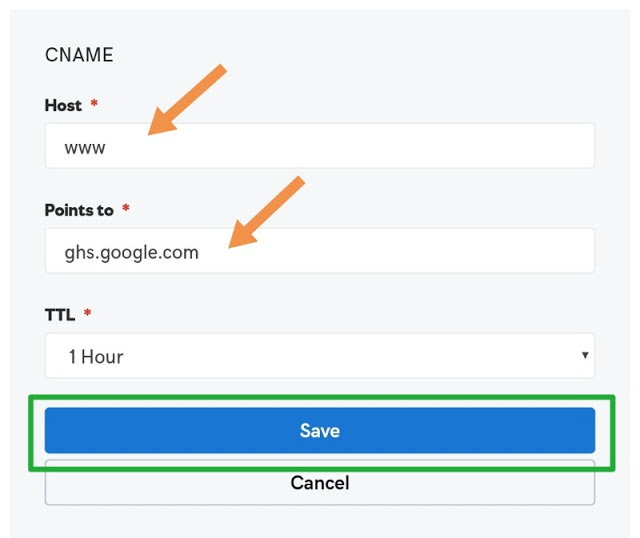Viewport: 640px width, 538px height.
Task: Select the 1 Hour TTL value
Action: point(96,356)
